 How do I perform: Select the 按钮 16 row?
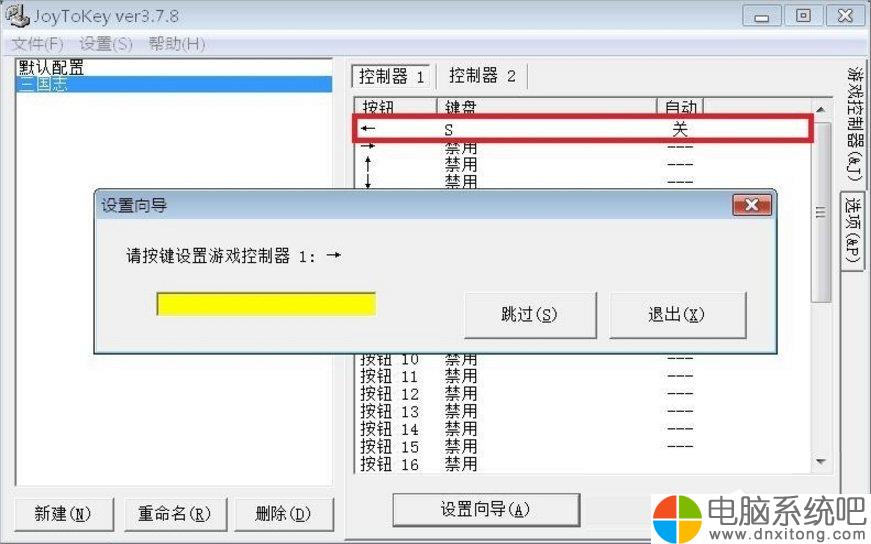coord(583,464)
